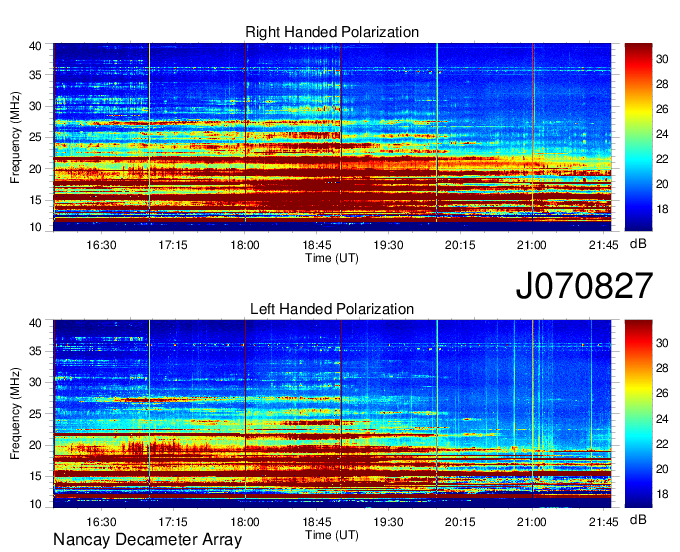The width and height of the screenshot is (680, 552).
Task: Click the 21:00 tick on upper plot
Action: pos(532,245)
